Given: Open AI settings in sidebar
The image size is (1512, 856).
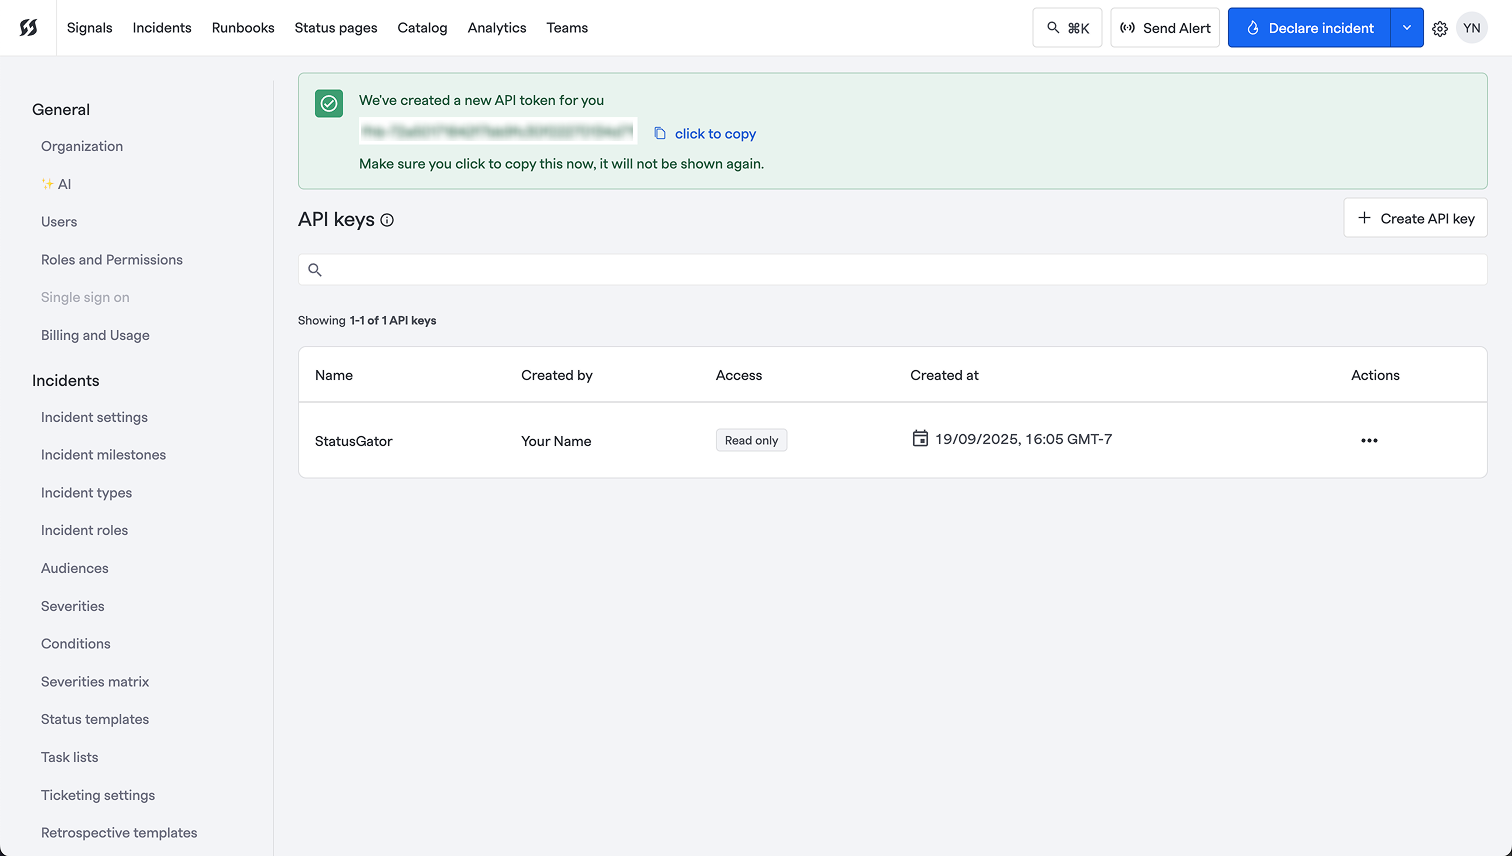Looking at the screenshot, I should (56, 184).
